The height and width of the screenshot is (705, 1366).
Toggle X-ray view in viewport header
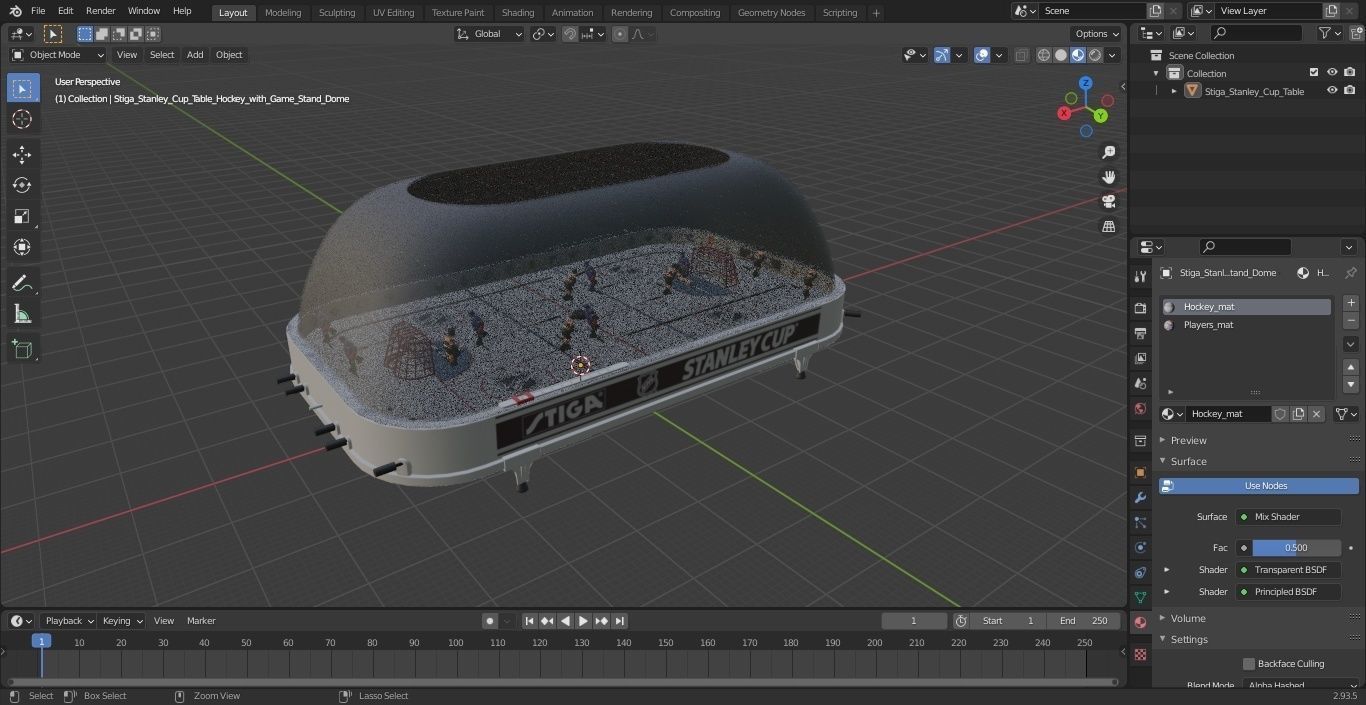point(1021,55)
